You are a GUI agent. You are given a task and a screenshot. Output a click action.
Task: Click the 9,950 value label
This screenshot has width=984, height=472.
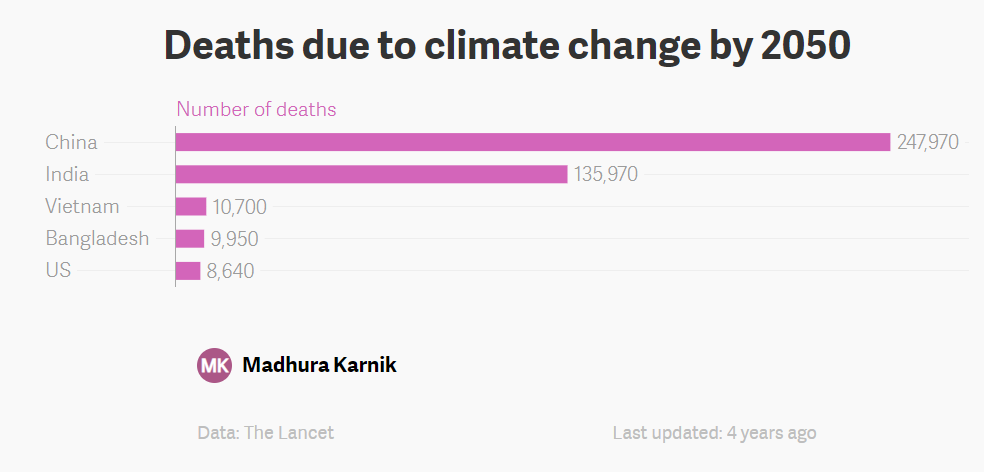236,239
